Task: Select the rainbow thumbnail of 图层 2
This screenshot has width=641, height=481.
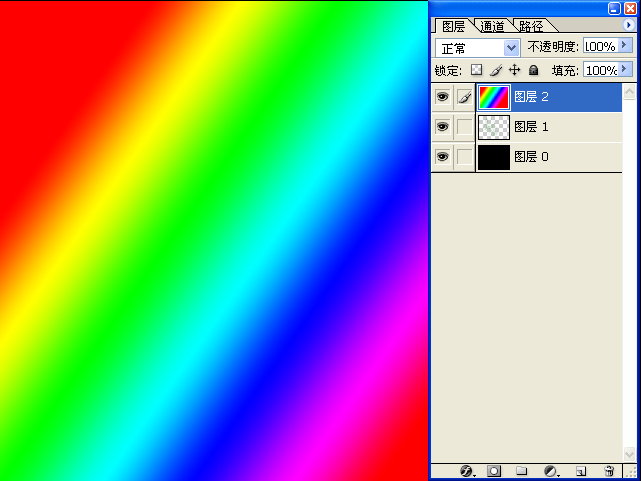Action: coord(494,97)
